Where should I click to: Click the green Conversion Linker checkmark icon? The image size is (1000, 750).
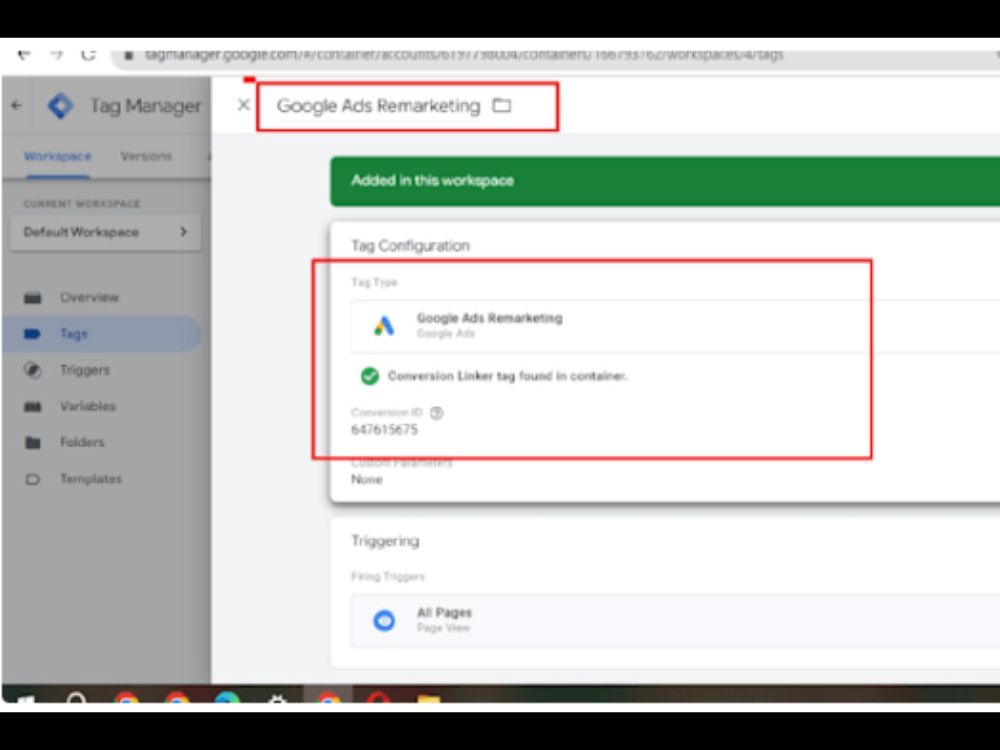click(x=370, y=376)
